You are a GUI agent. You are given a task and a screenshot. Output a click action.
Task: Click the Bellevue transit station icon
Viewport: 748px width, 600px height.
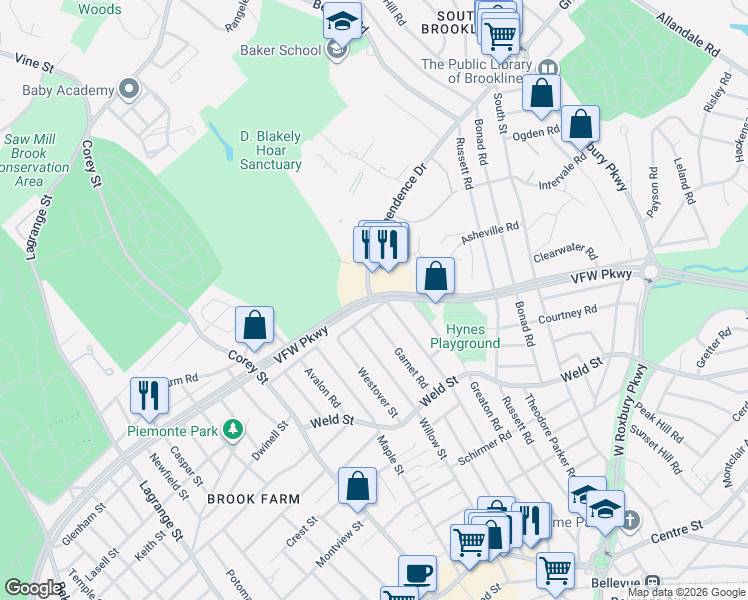(x=652, y=582)
